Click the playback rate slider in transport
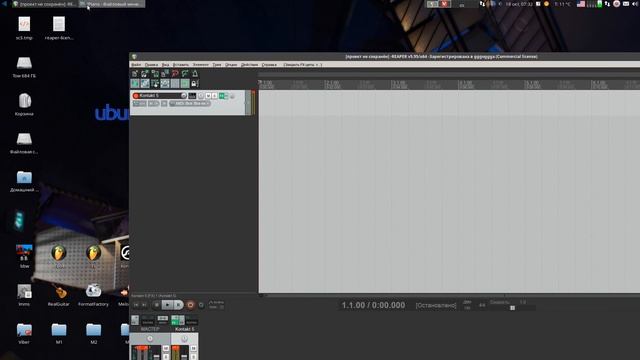Screen dimensions: 640x360 513,308
